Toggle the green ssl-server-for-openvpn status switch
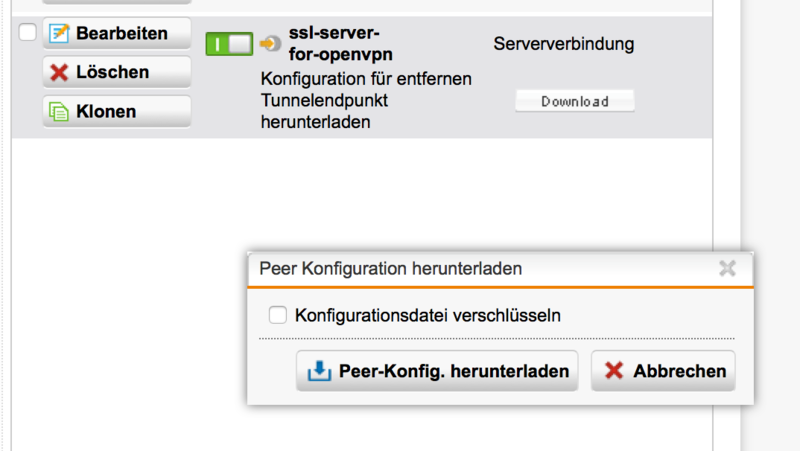Screen dimensions: 800x451 (229, 44)
